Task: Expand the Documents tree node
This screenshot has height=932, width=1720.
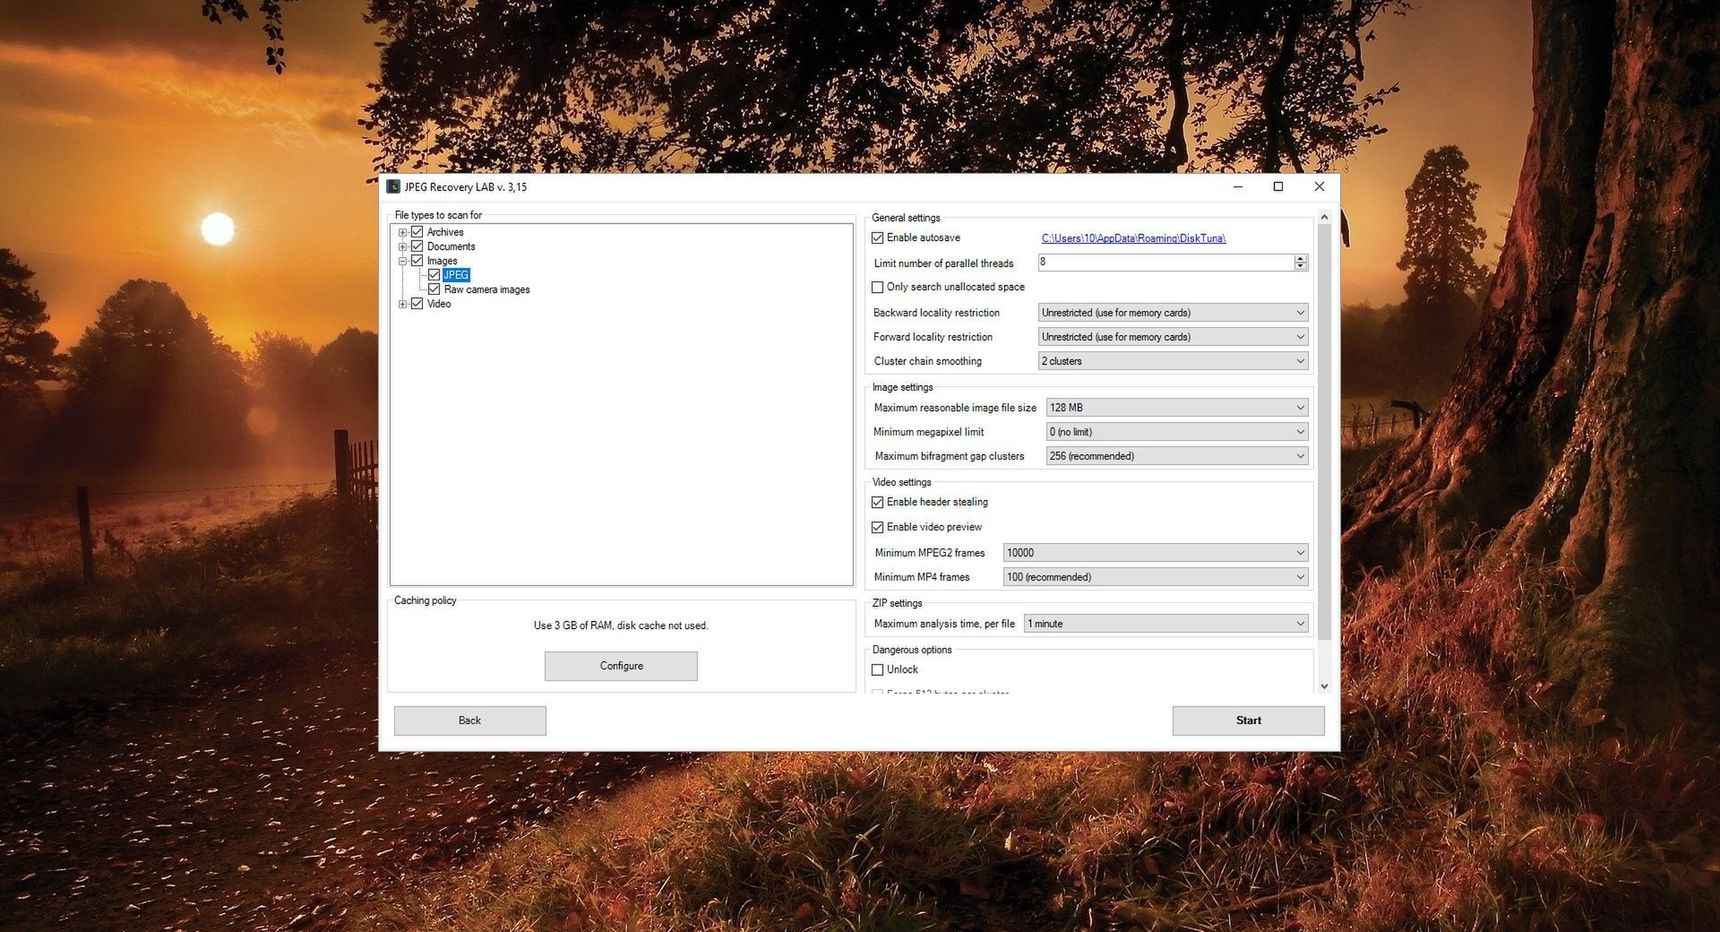Action: 402,247
